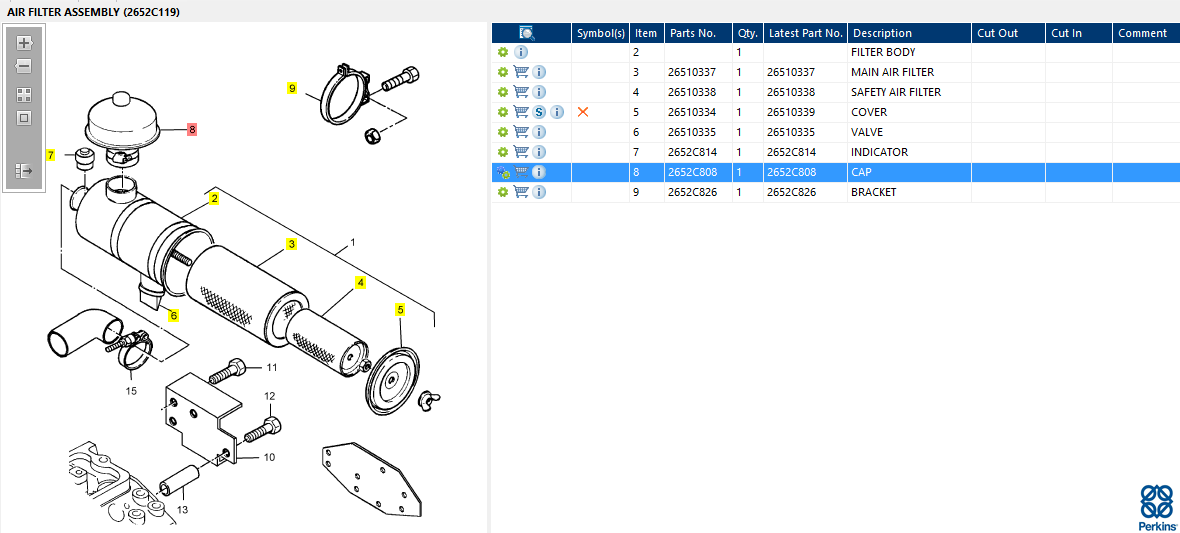1180x533 pixels.
Task: Select the INDICATOR row in parts list
Action: pyautogui.click(x=879, y=152)
